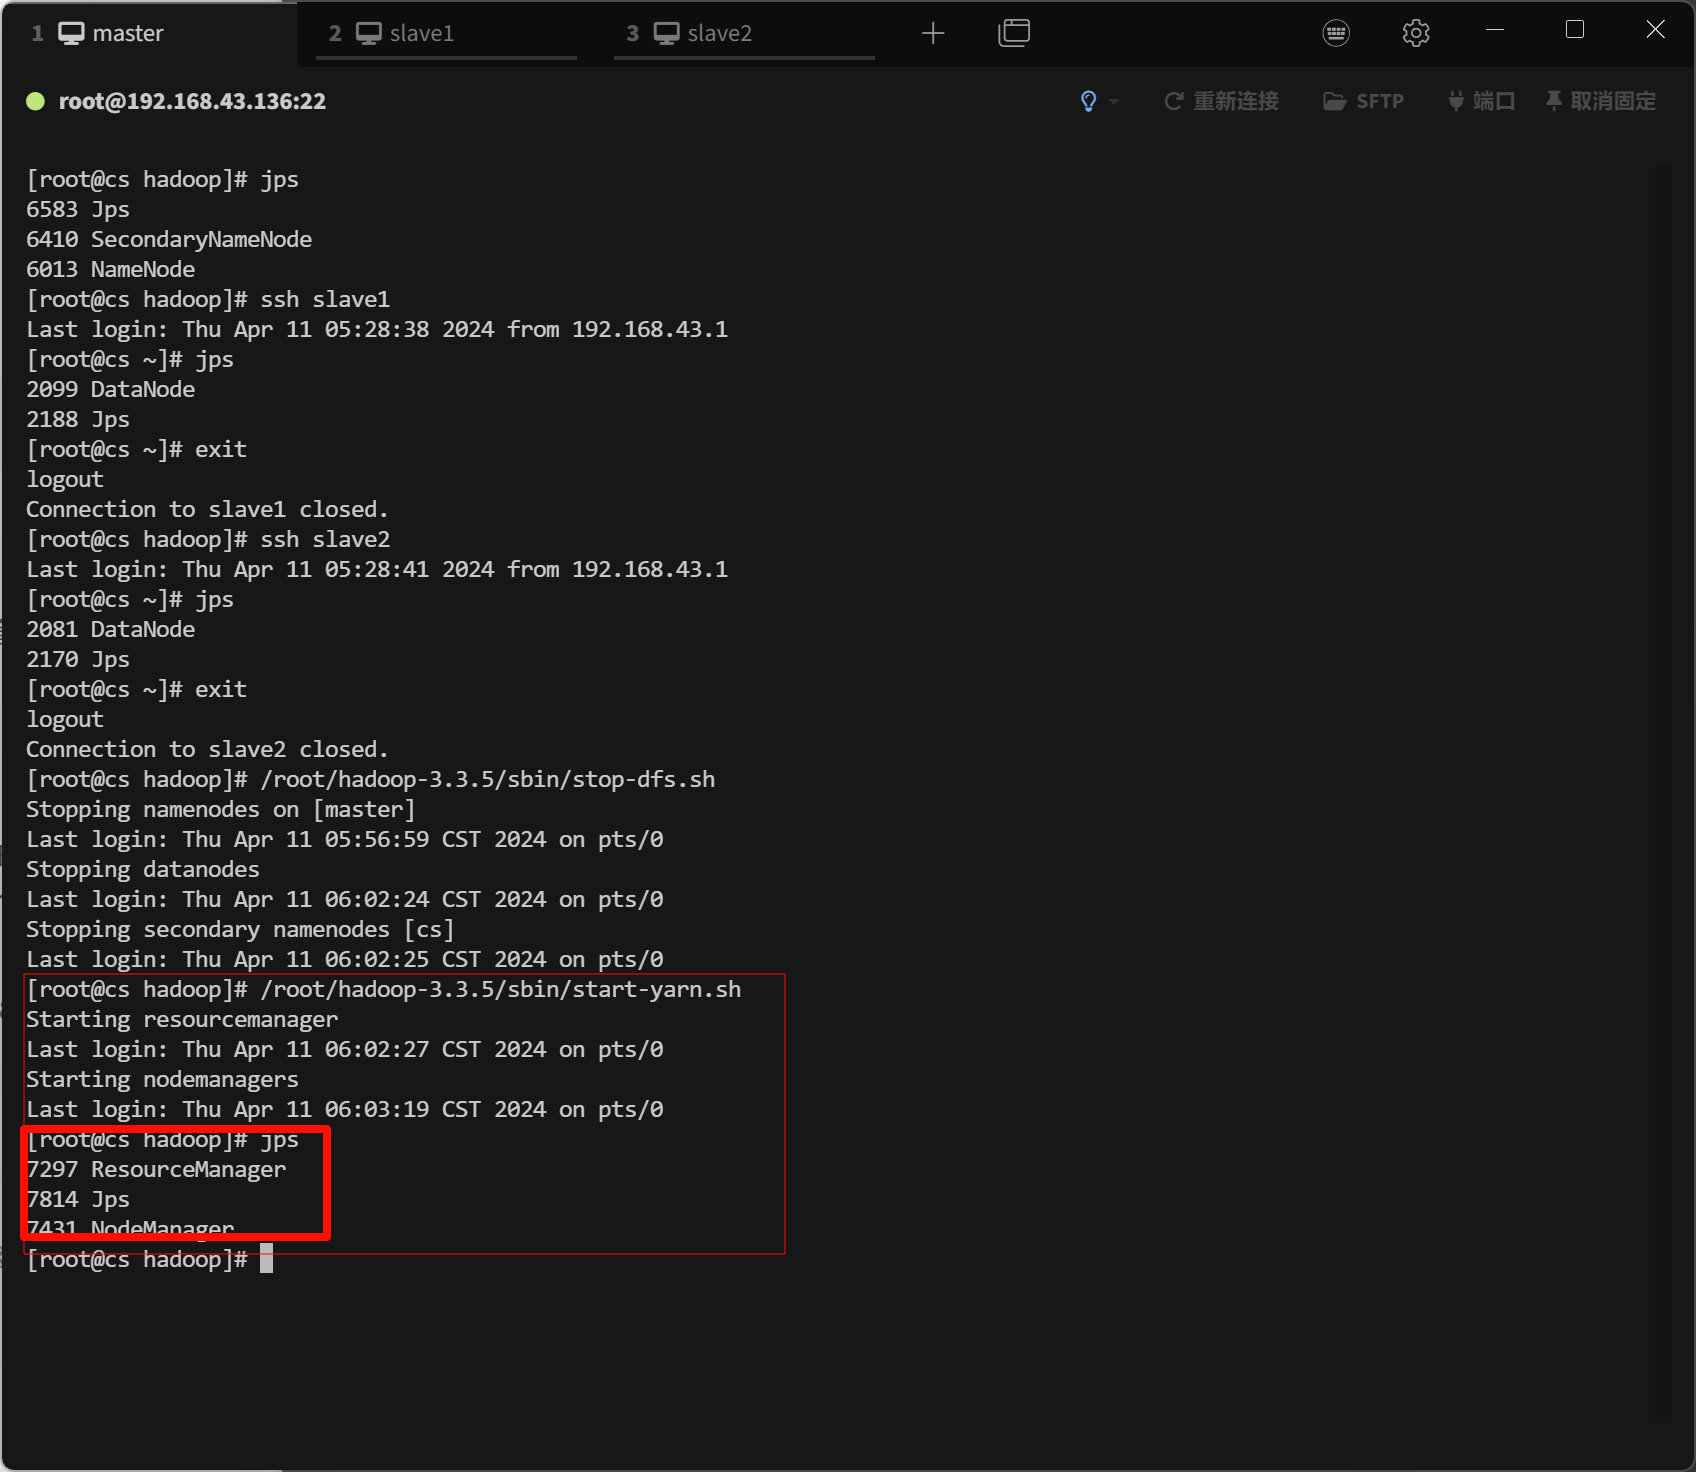Click 重新连接 to reconnect the session
1696x1472 pixels.
click(1222, 101)
